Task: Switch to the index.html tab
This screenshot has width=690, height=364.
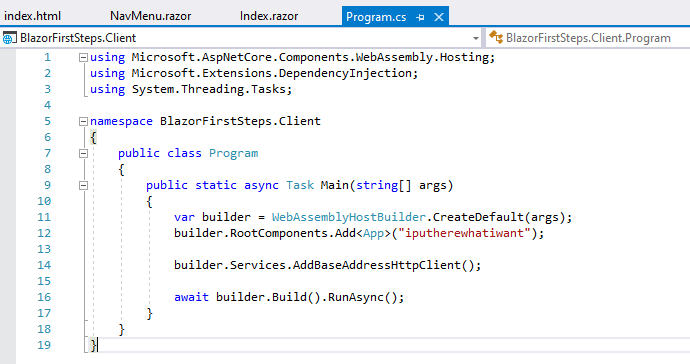Action: click(33, 16)
